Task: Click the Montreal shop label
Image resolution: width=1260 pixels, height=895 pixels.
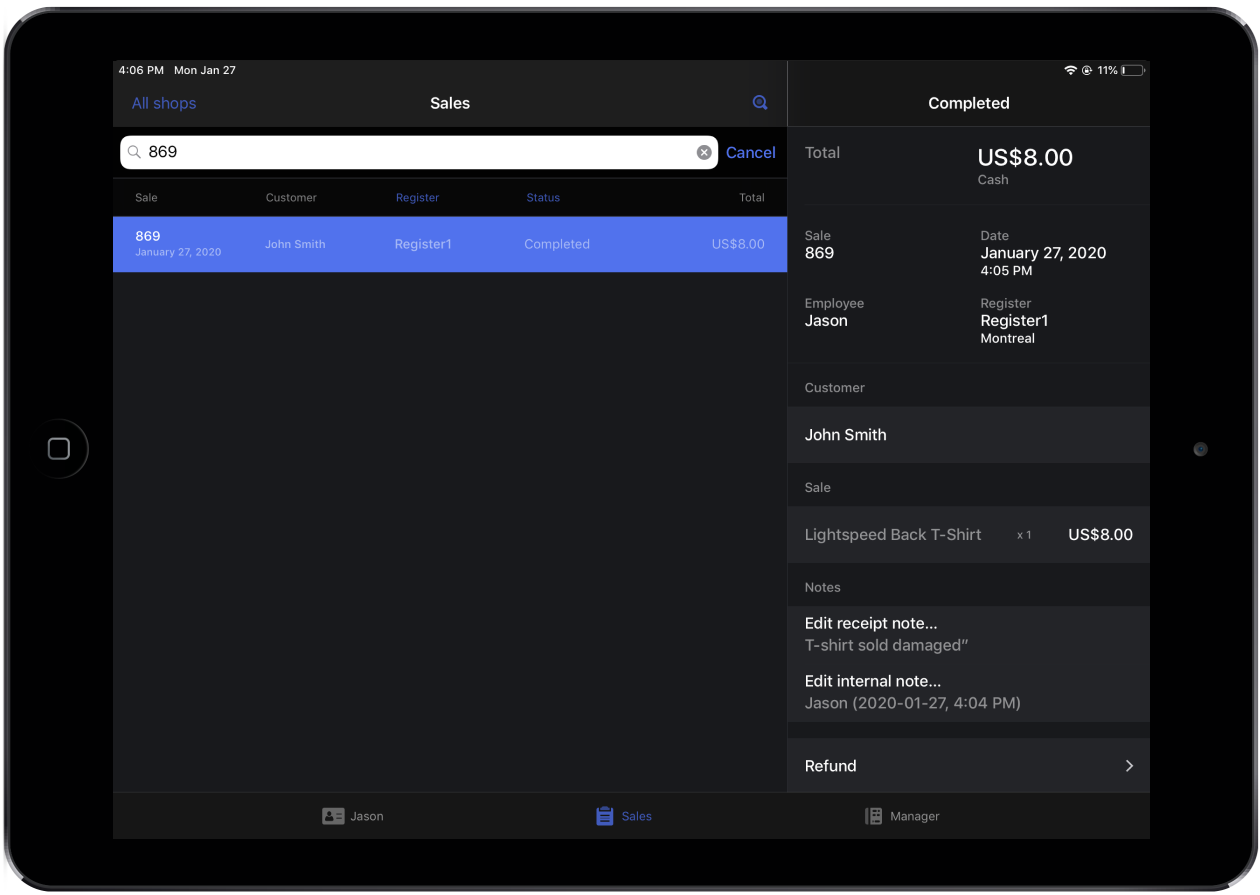Action: [1007, 339]
